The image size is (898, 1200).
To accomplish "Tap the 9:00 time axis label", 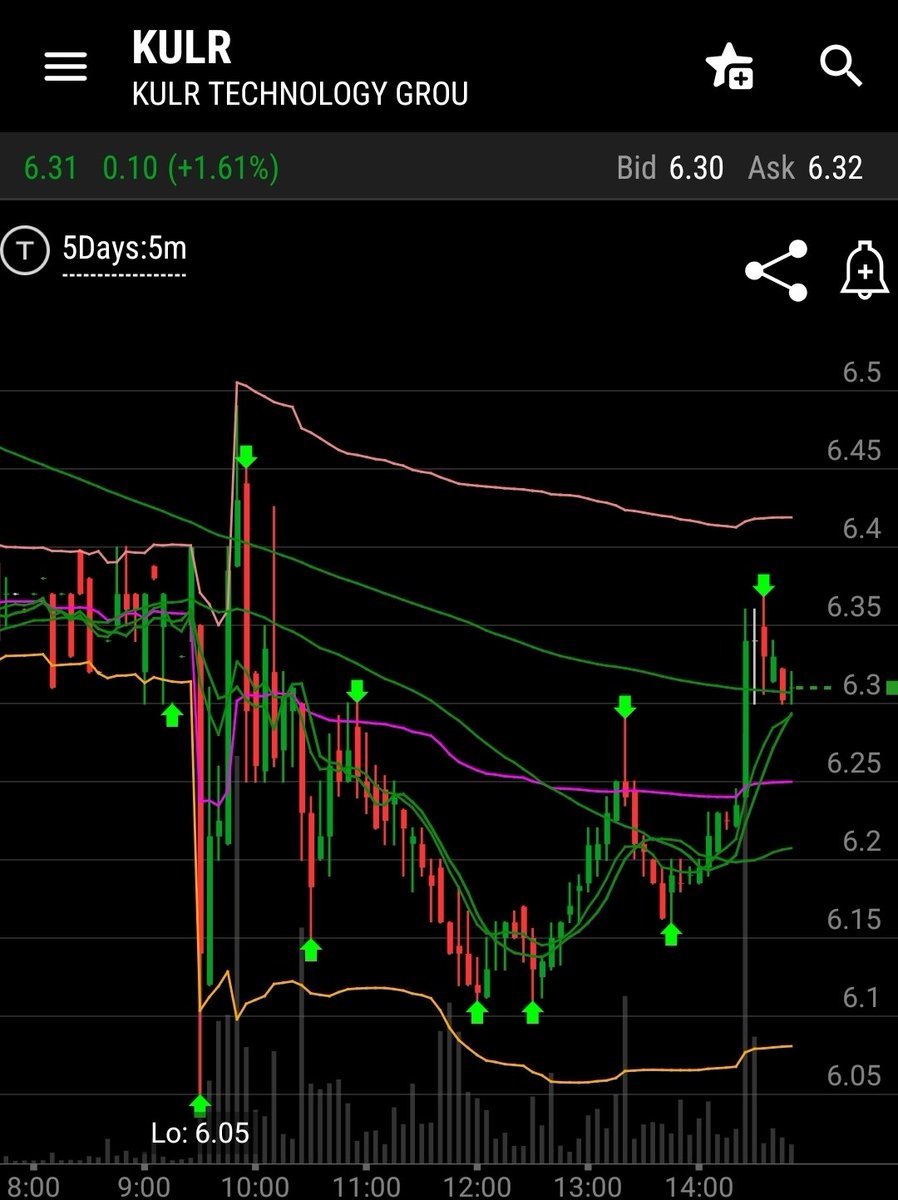I will coord(145,1187).
